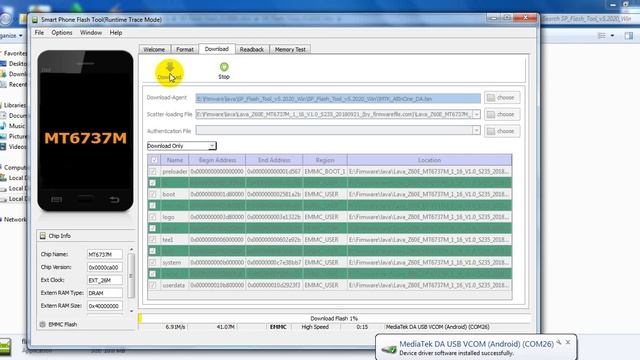
Task: Switch to the Welcome tab
Action: (x=154, y=49)
